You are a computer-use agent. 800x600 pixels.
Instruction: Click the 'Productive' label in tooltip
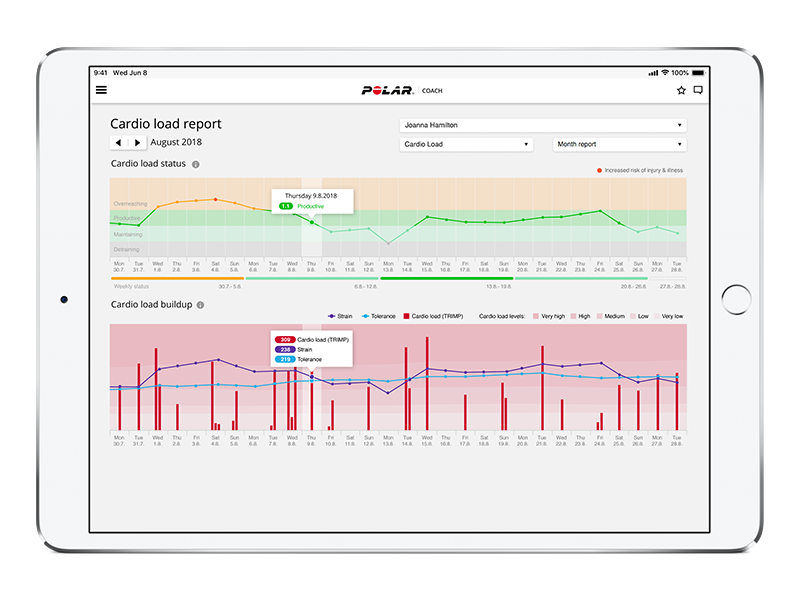click(310, 207)
